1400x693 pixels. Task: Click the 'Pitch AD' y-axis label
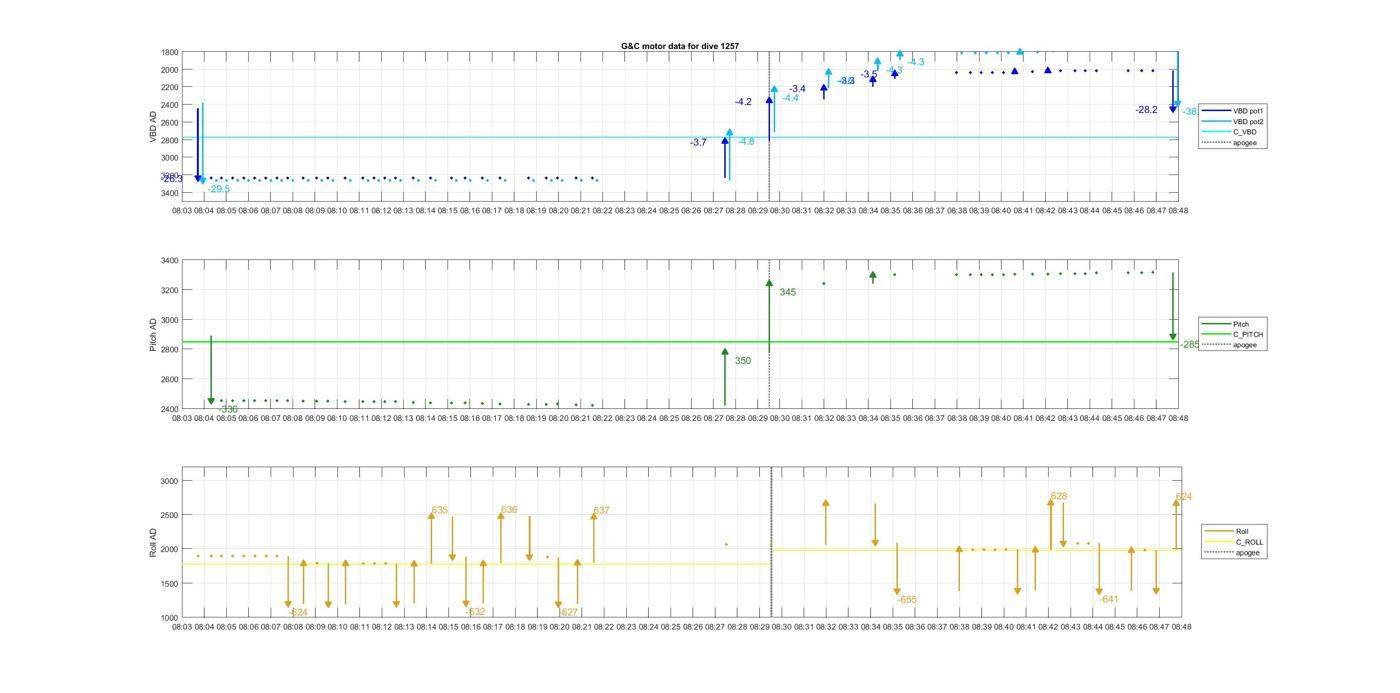click(x=154, y=335)
